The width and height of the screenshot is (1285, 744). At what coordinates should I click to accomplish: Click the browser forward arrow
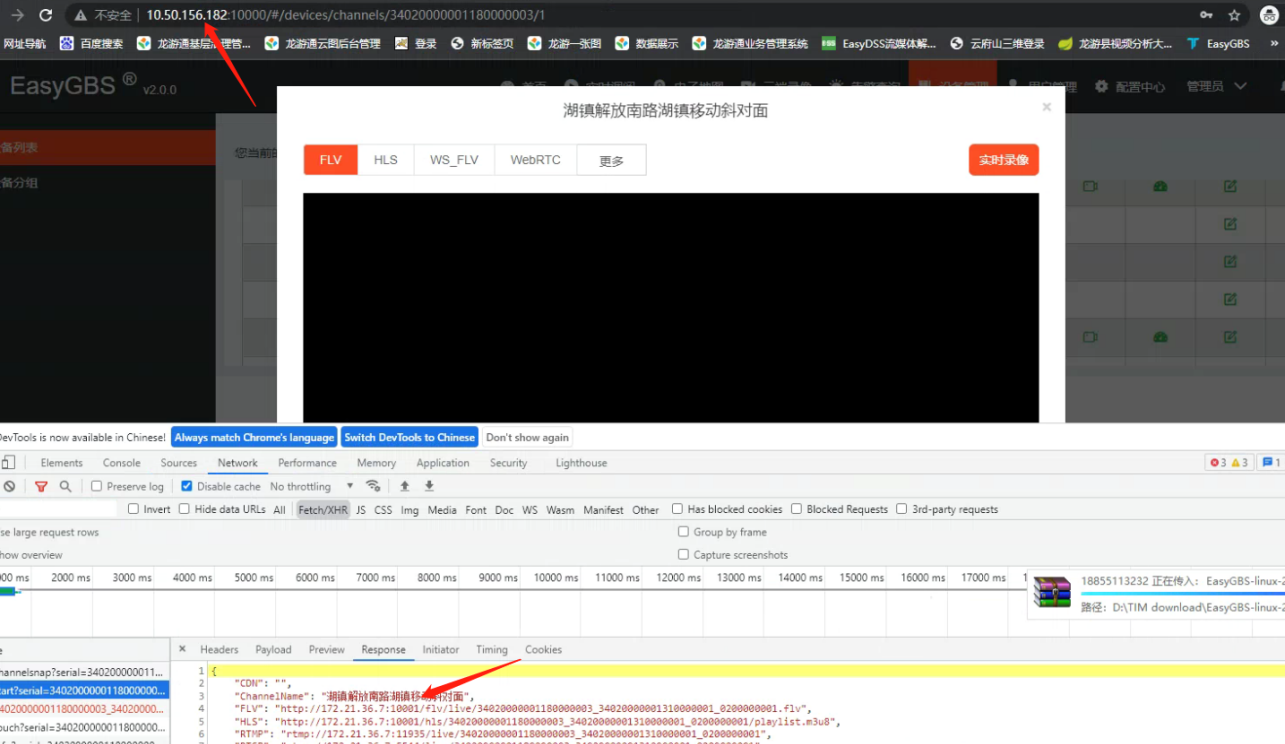click(x=17, y=15)
